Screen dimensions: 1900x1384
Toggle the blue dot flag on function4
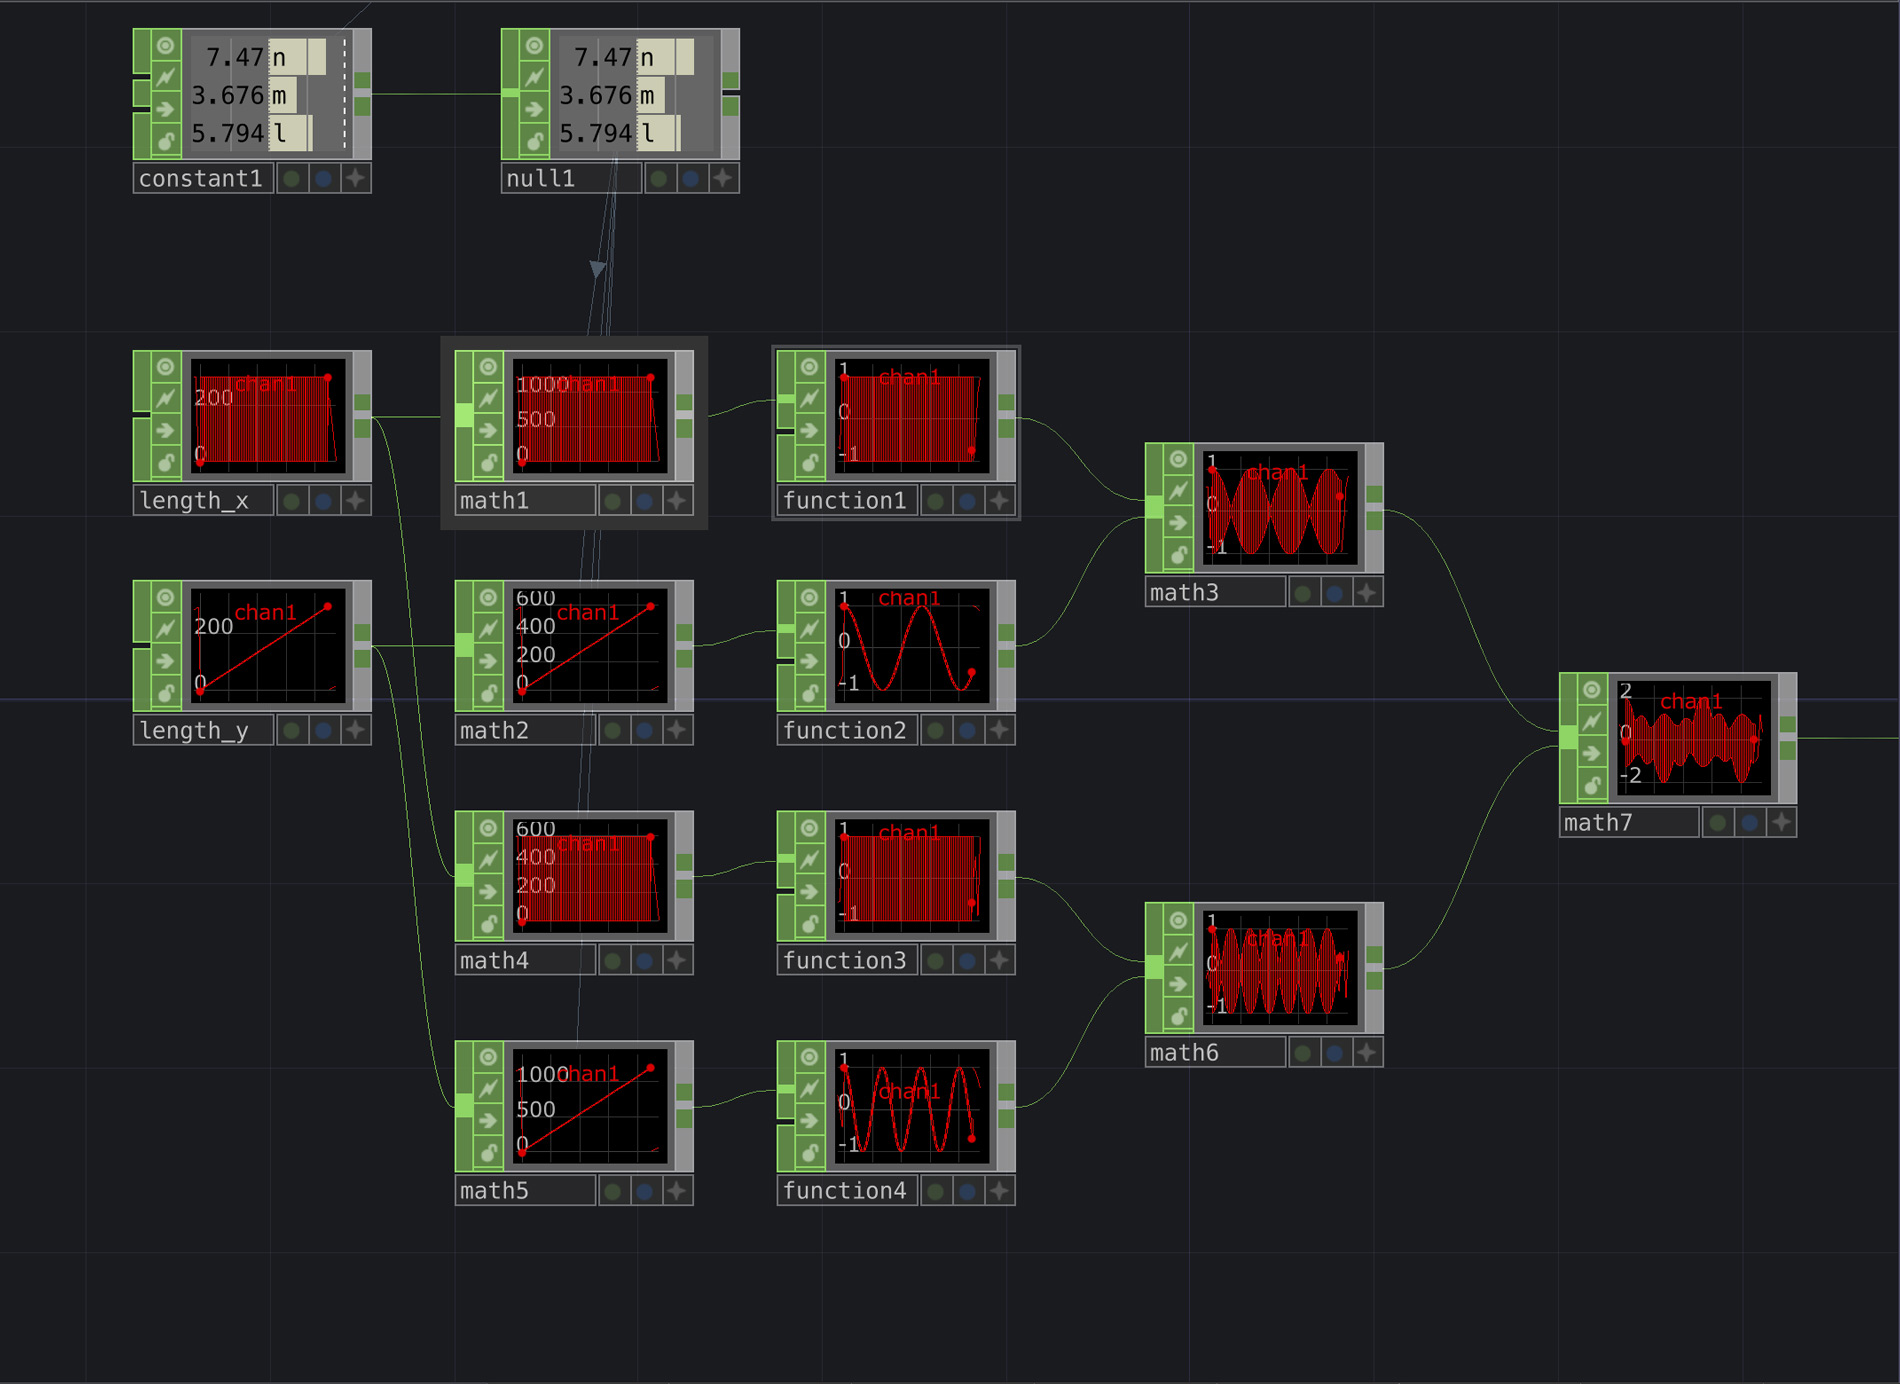(968, 1191)
